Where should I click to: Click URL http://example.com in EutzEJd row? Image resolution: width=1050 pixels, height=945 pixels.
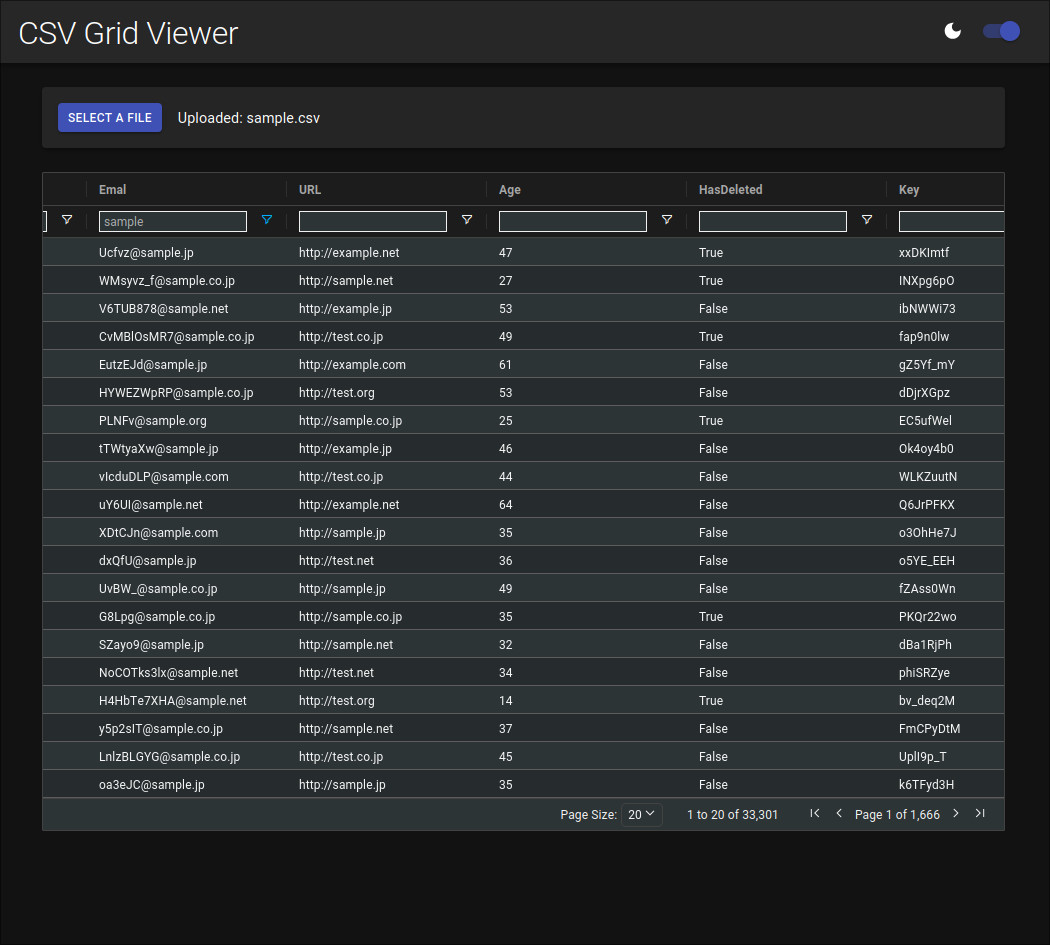352,365
